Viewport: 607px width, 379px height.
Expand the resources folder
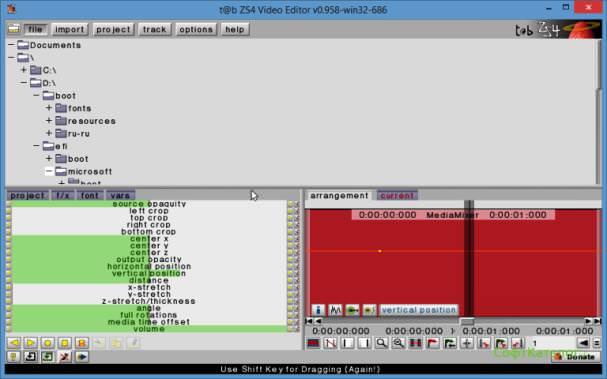click(x=49, y=121)
